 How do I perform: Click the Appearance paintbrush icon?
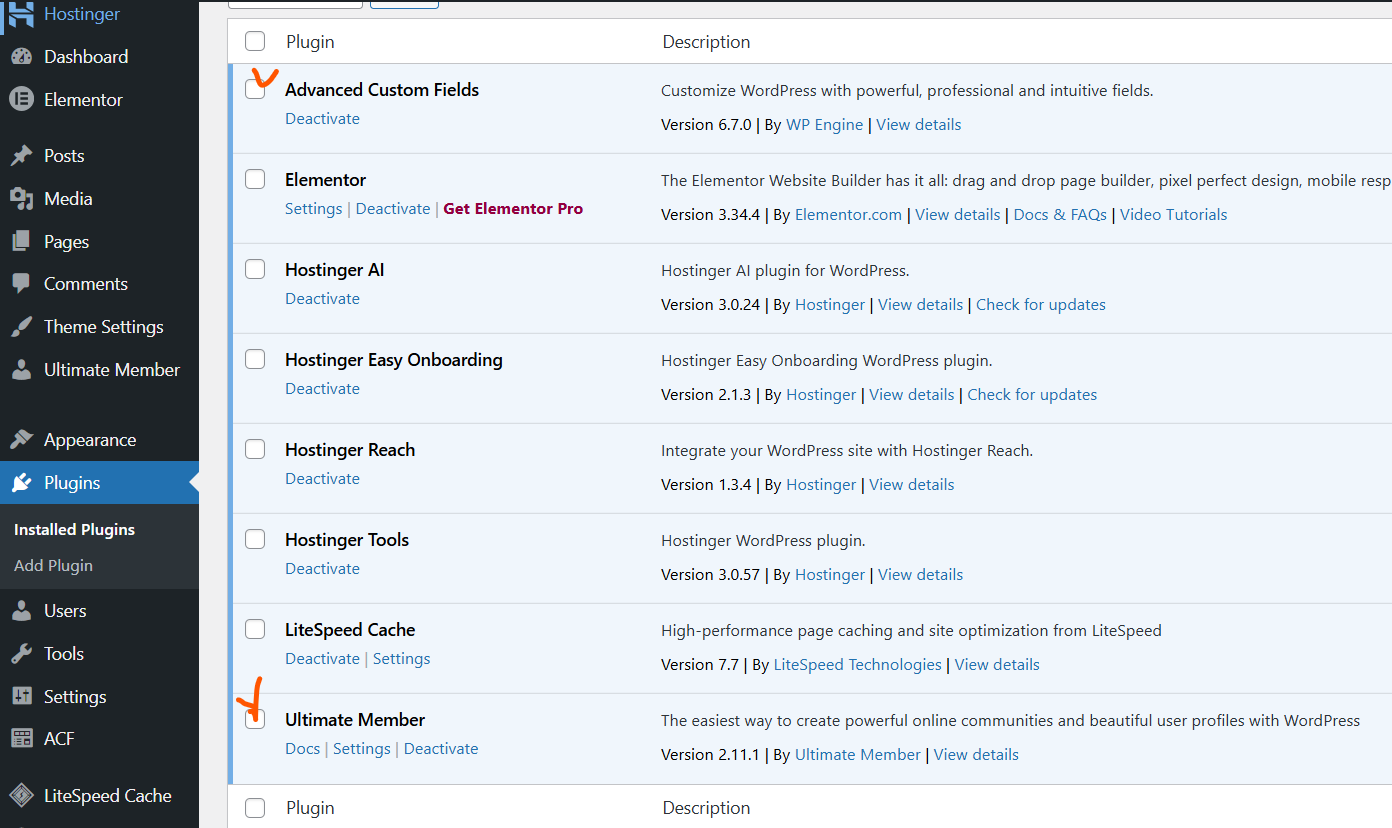pyautogui.click(x=21, y=440)
